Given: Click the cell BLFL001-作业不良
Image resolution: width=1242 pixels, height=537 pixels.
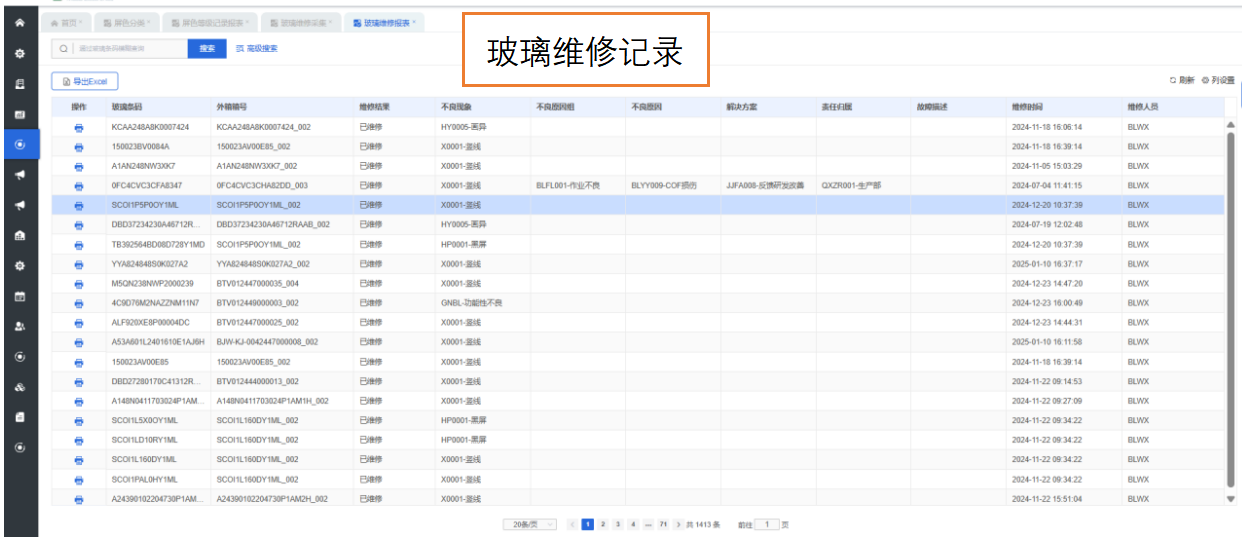Looking at the screenshot, I should pos(569,186).
